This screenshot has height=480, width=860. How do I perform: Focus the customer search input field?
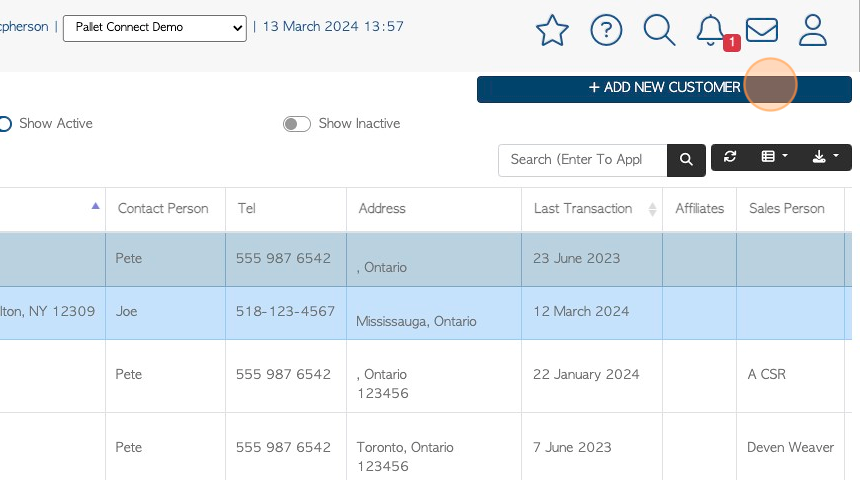pyautogui.click(x=582, y=160)
